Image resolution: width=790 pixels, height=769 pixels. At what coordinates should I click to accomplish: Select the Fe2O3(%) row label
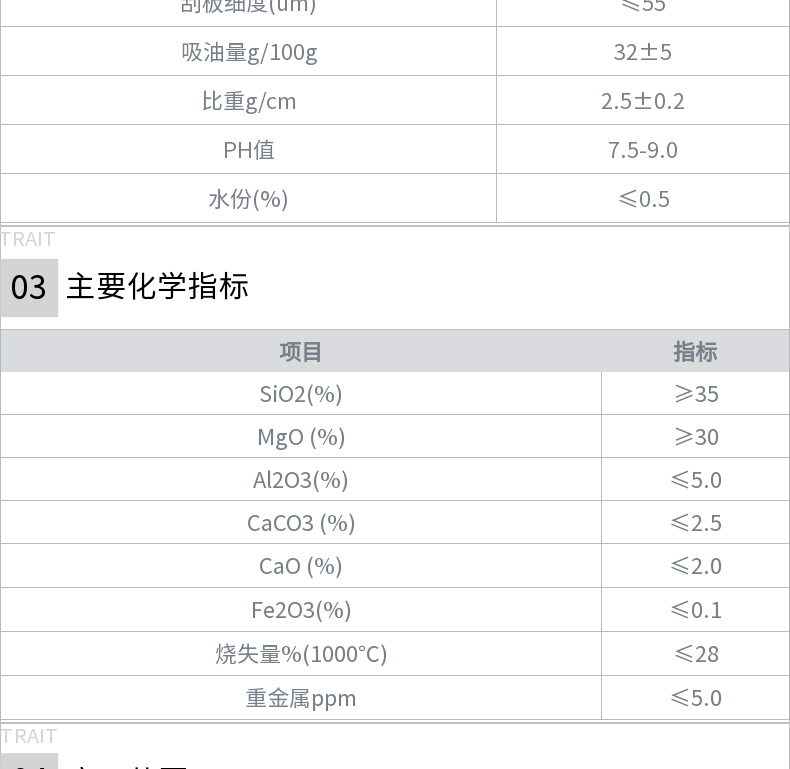[x=301, y=610]
